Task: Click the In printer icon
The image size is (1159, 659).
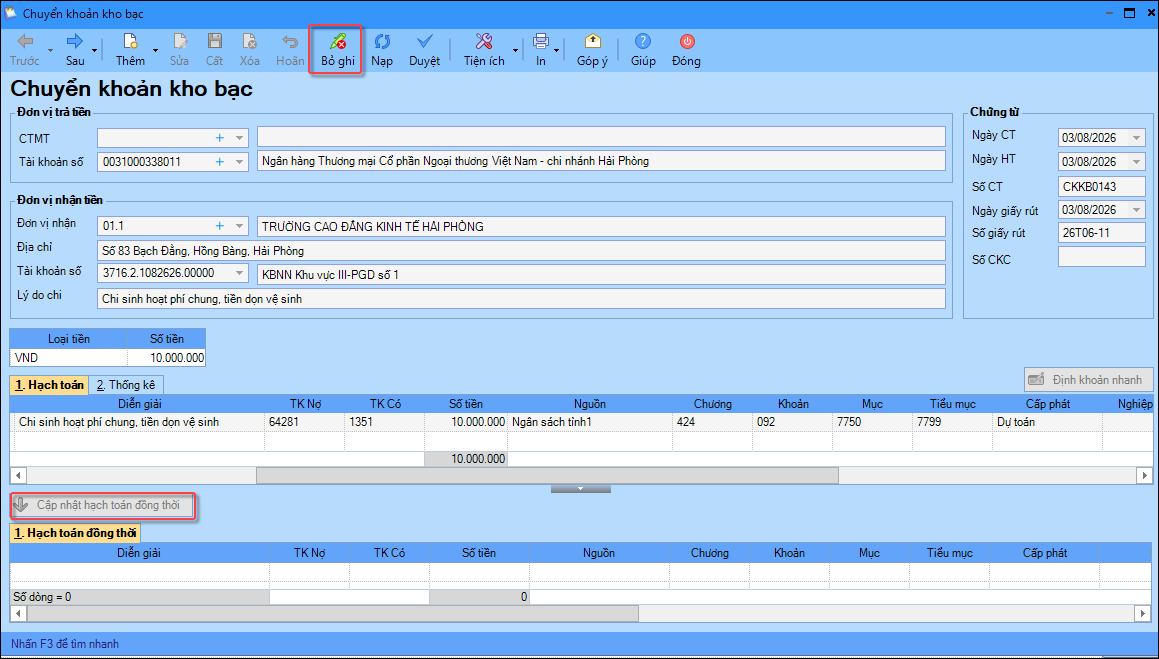Action: [541, 41]
